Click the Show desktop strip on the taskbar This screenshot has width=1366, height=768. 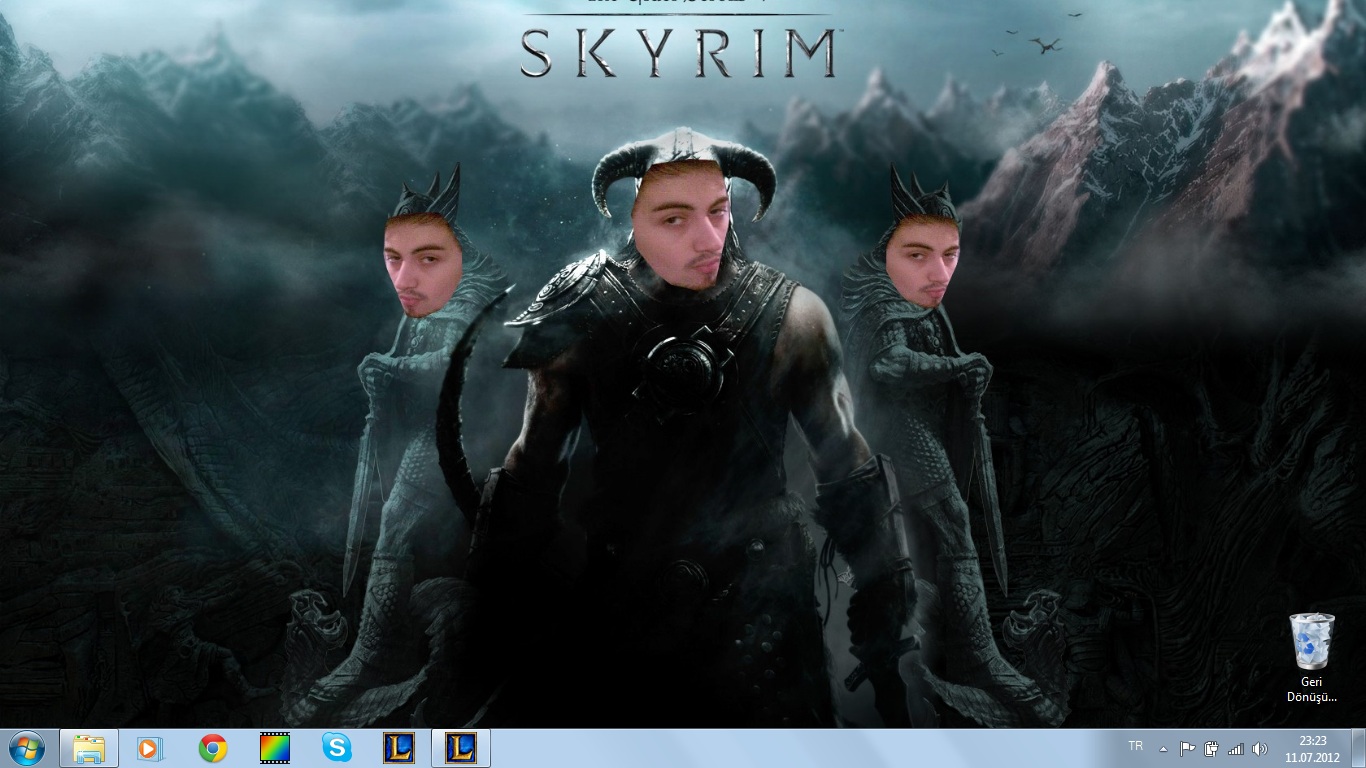[x=1359, y=748]
